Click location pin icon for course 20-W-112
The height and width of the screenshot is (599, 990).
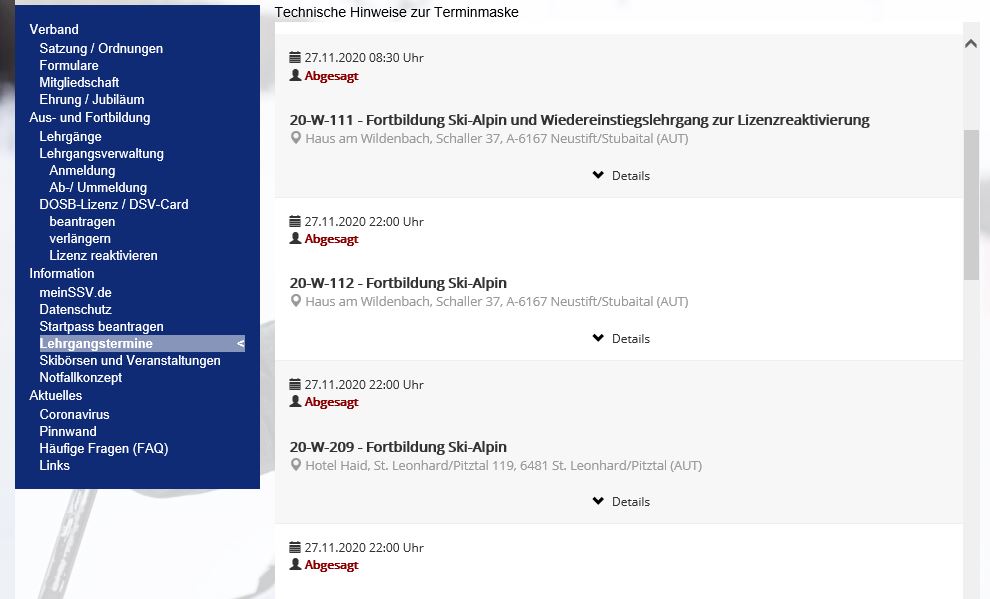click(296, 302)
